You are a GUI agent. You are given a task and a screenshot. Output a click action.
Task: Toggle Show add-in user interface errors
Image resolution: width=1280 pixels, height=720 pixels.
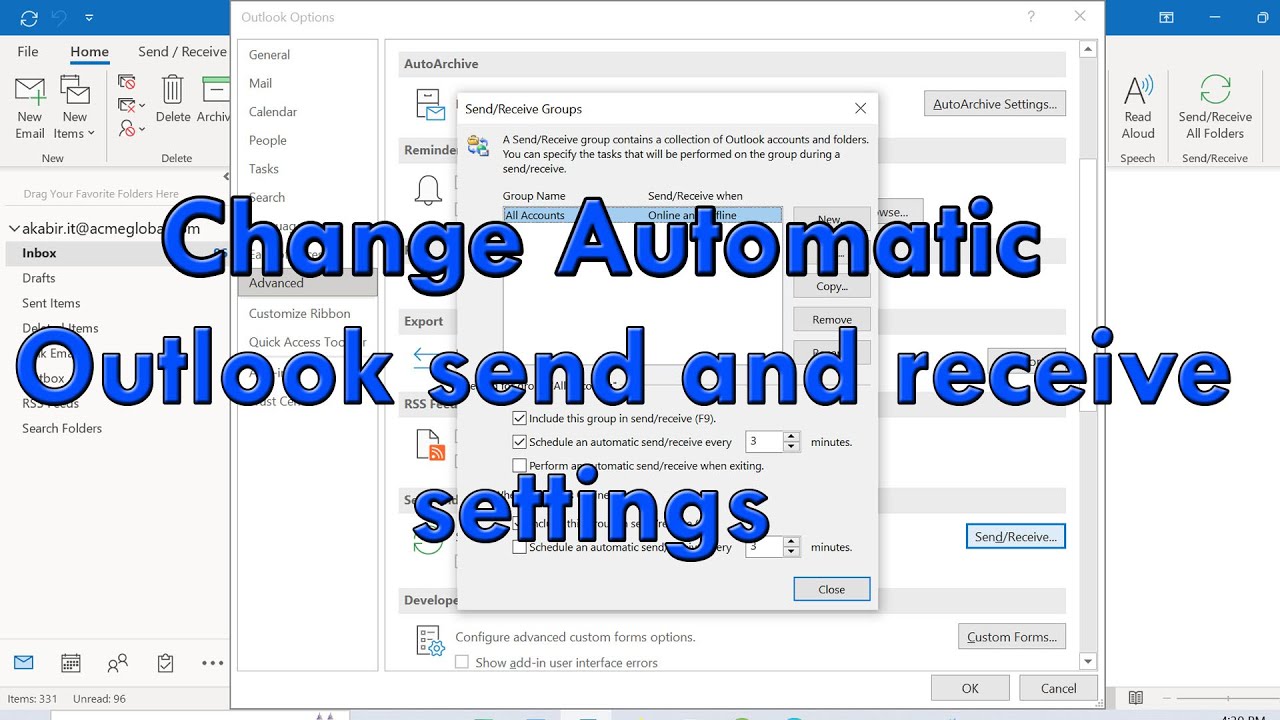462,662
